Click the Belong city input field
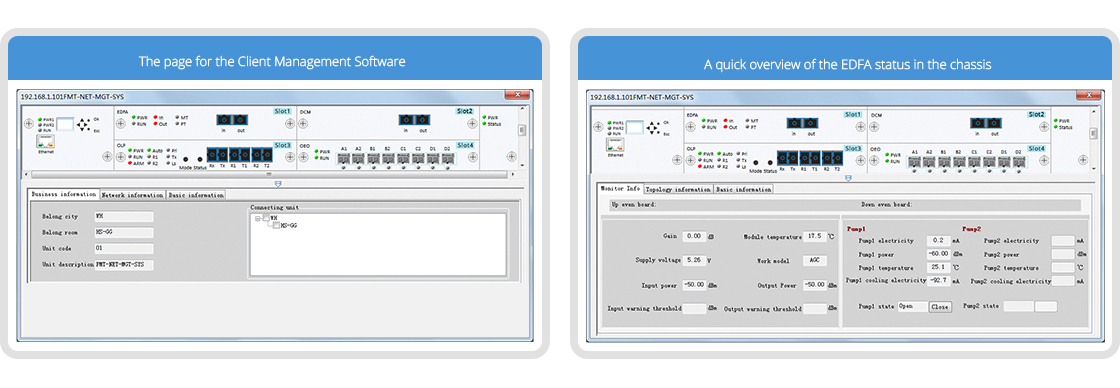Screen dimensions: 1120x388 pyautogui.click(x=124, y=217)
